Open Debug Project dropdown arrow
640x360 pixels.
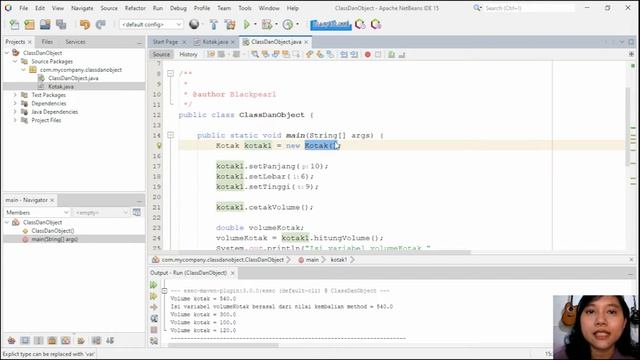[276, 24]
